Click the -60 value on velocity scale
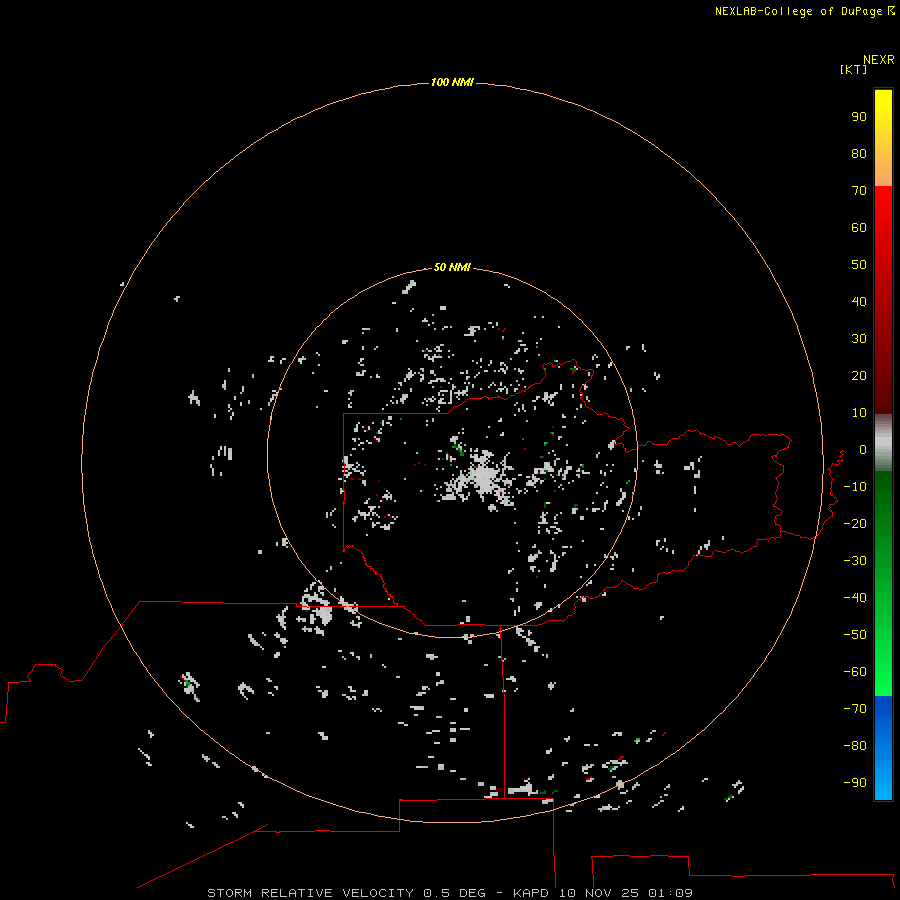The width and height of the screenshot is (900, 900). tap(855, 672)
